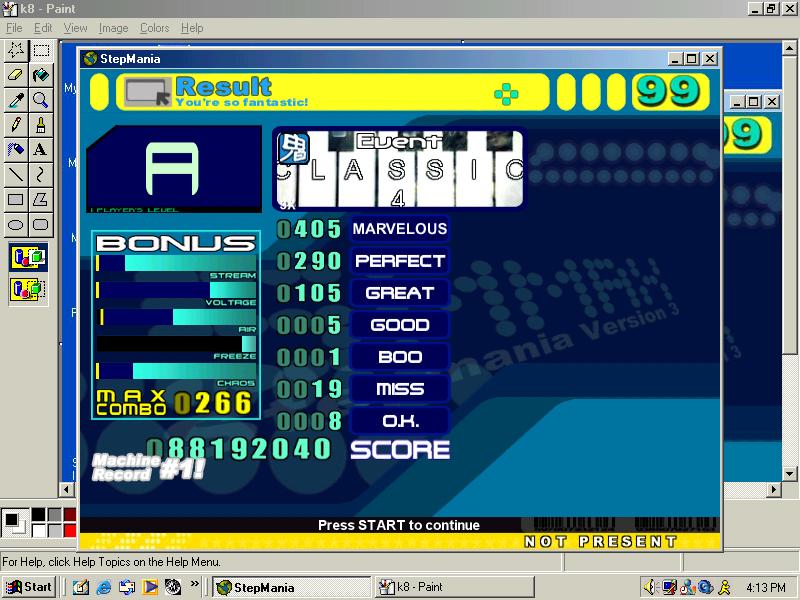Activate the Magnifier tool
This screenshot has height=600, width=800.
tap(41, 100)
